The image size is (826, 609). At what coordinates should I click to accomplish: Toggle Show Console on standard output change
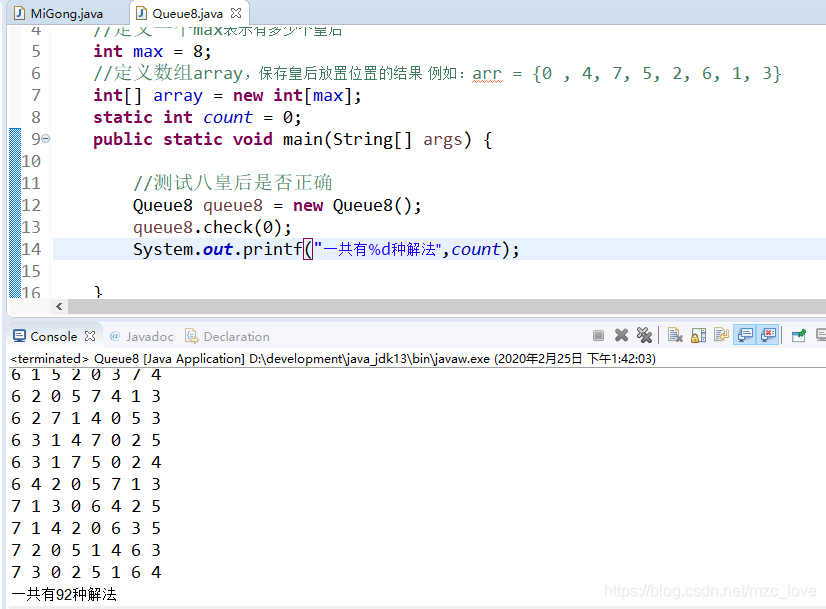pyautogui.click(x=745, y=335)
